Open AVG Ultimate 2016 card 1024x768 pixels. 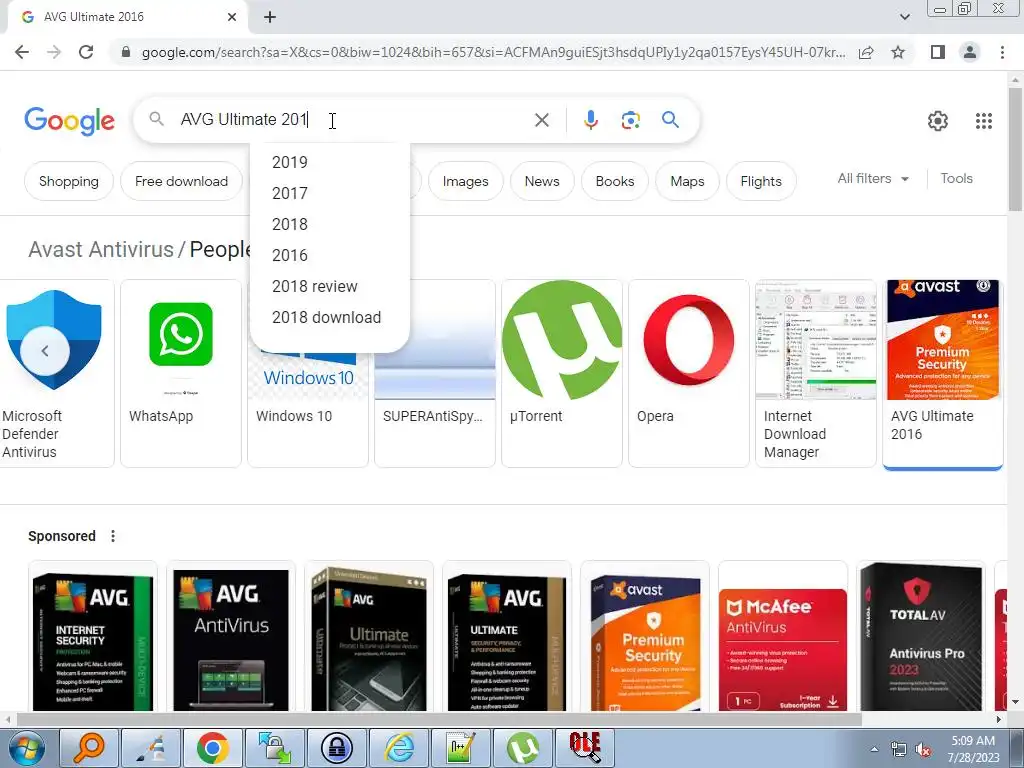pyautogui.click(x=943, y=374)
